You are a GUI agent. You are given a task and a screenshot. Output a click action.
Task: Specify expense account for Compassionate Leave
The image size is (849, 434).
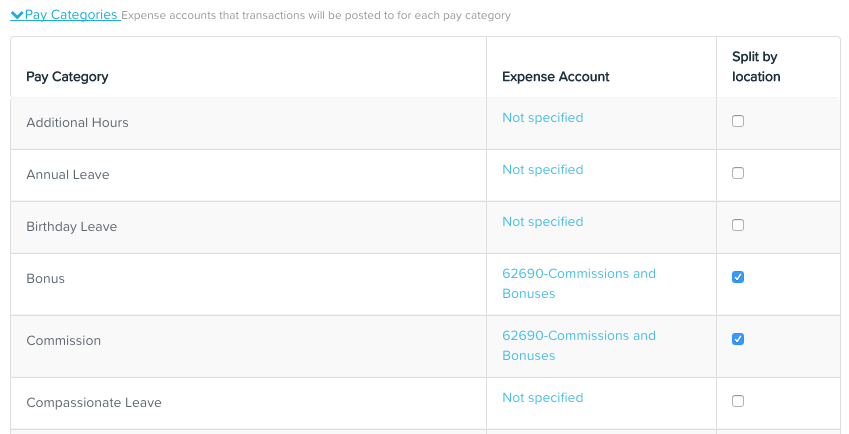click(543, 397)
